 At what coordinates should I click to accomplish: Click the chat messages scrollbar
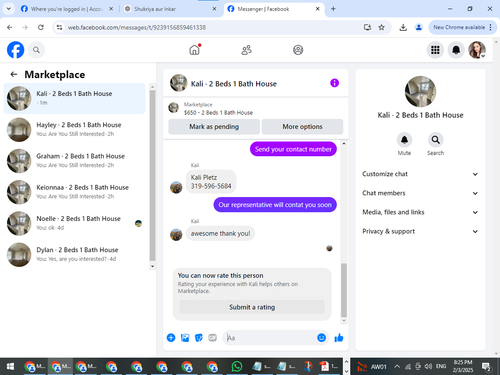point(344,290)
